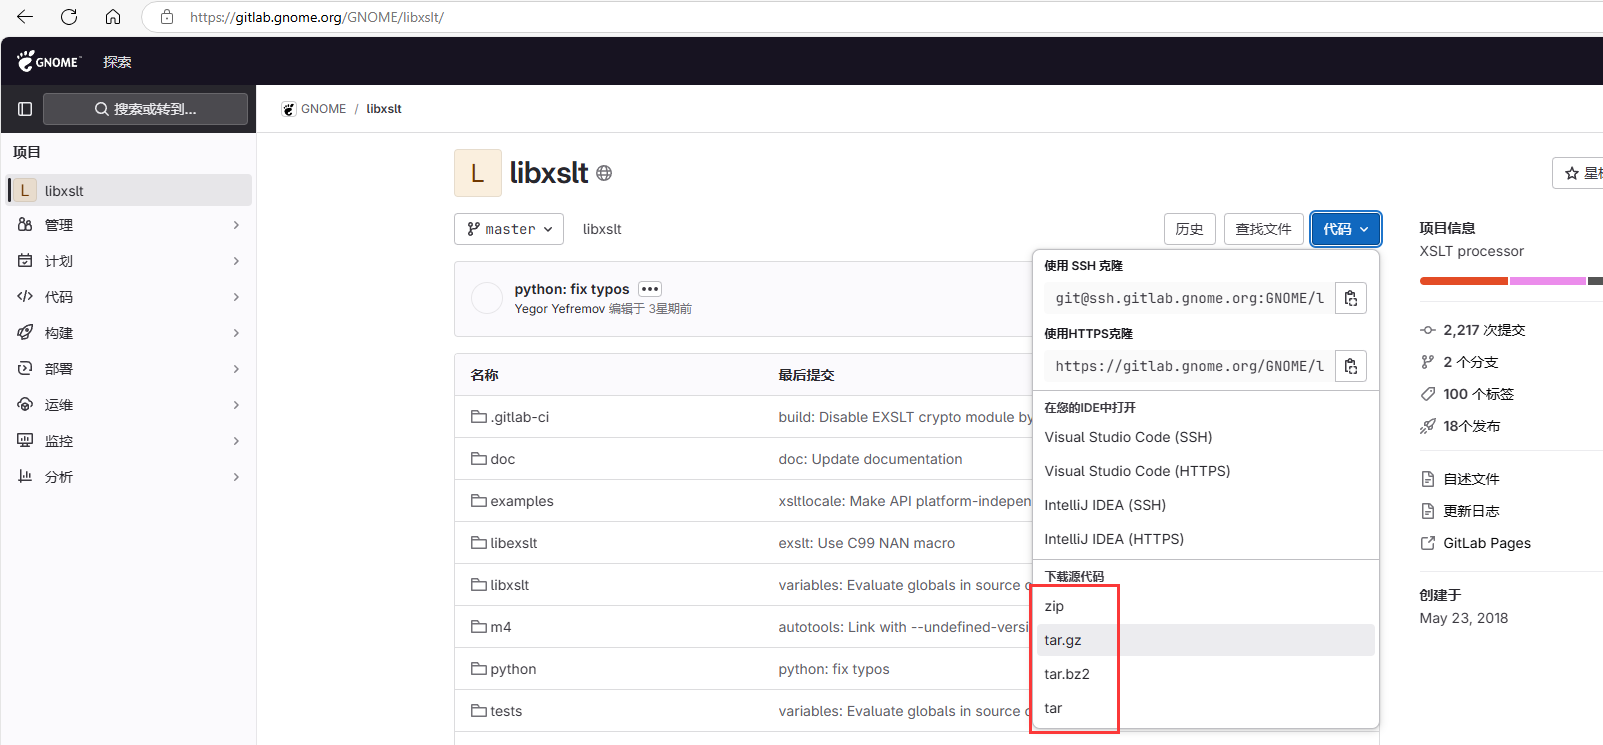The image size is (1603, 745).
Task: Navigate back in the browser
Action: click(x=25, y=17)
